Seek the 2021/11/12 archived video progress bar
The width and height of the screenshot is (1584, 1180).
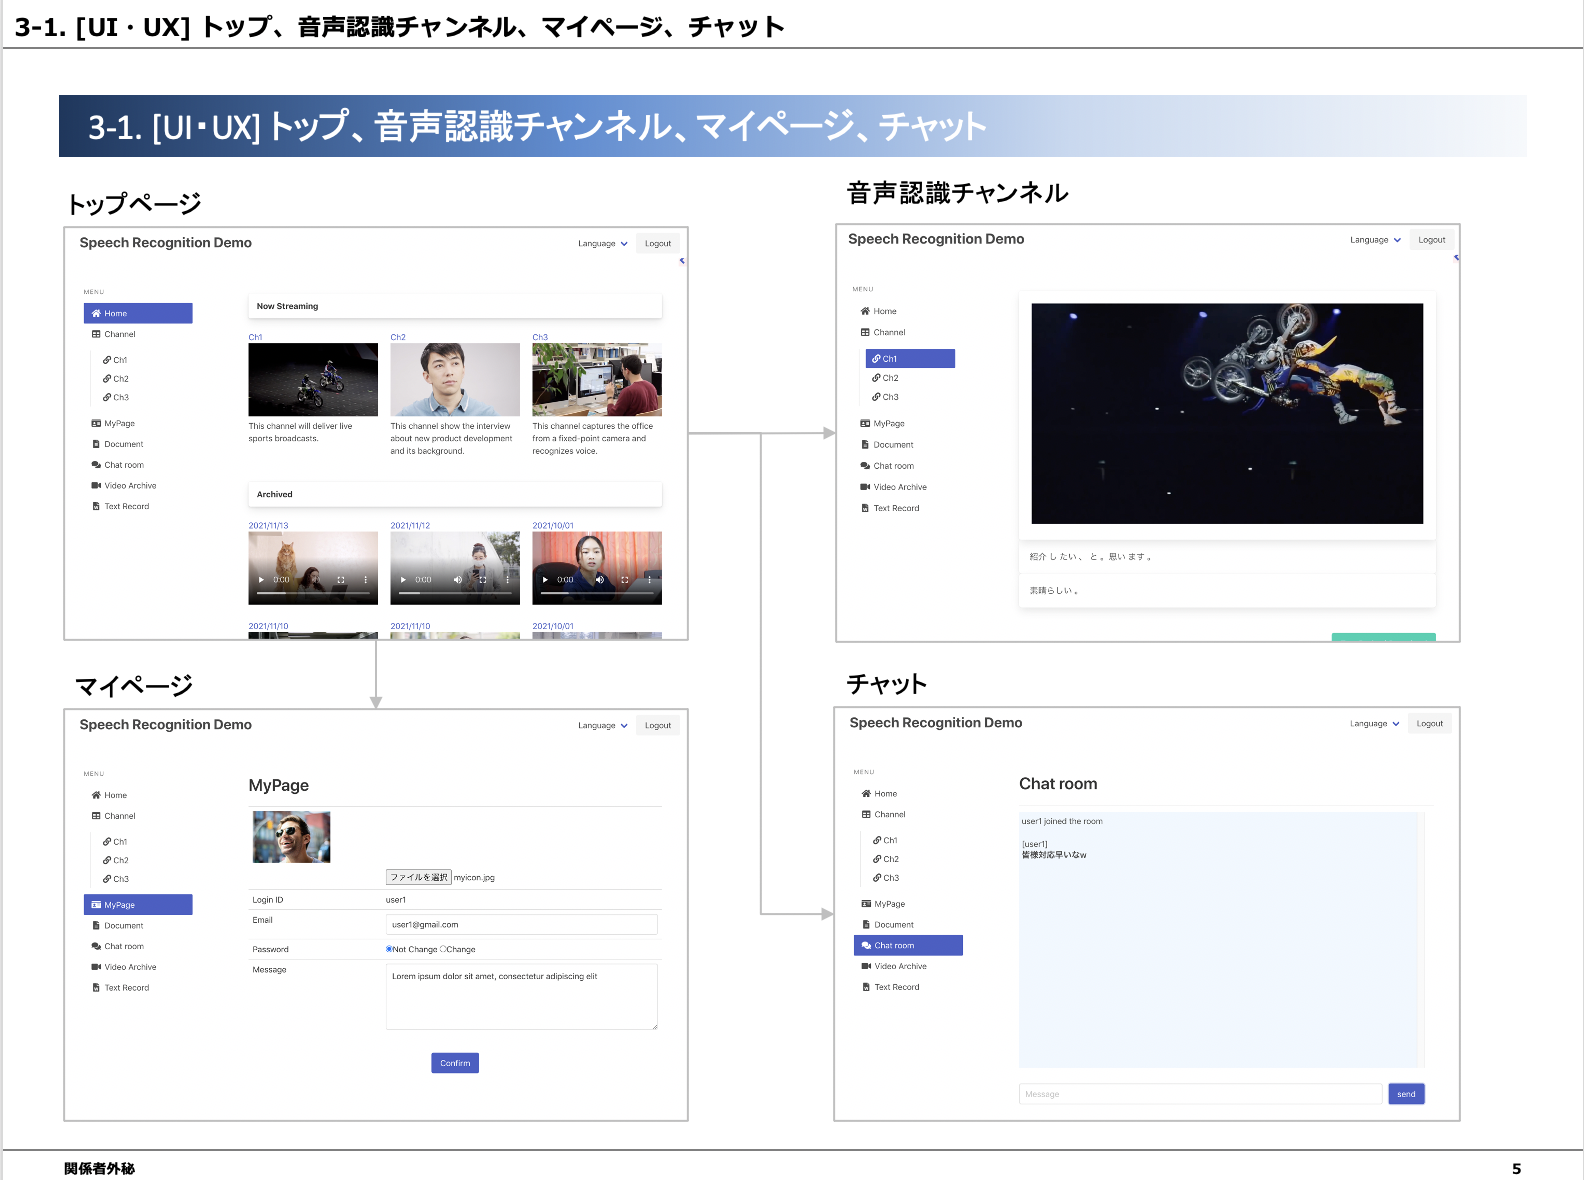pos(455,593)
